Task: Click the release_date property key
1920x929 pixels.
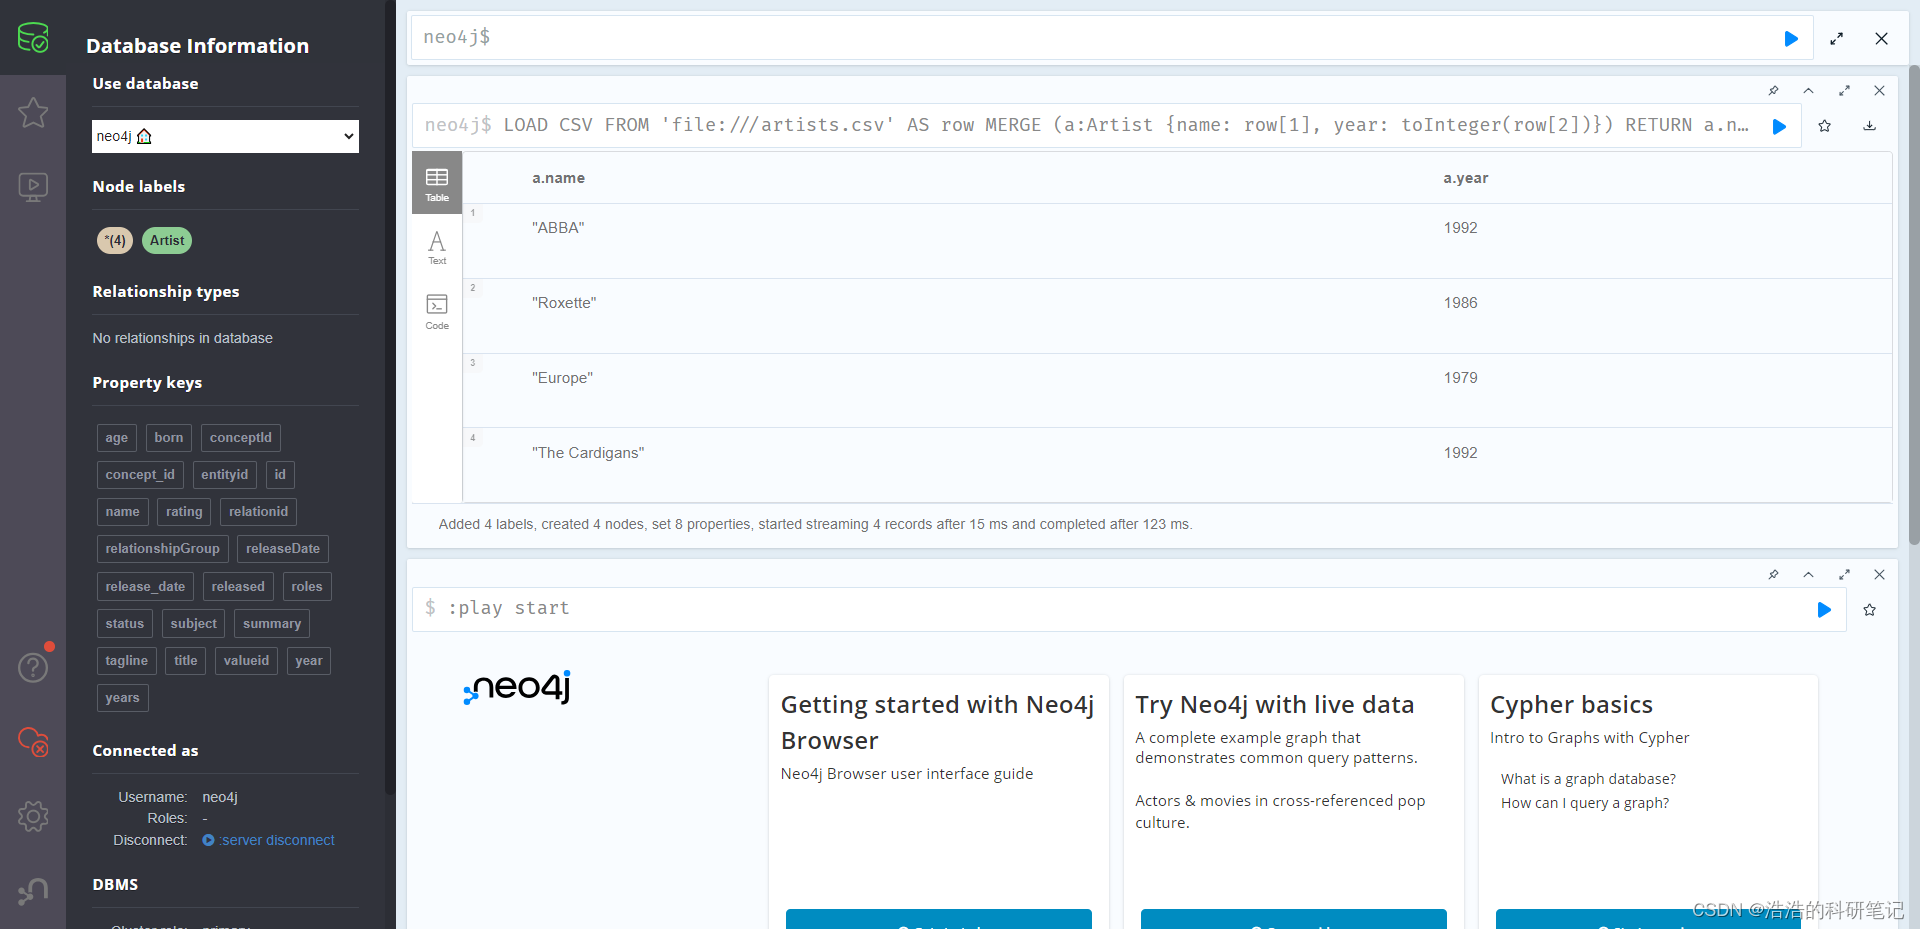Action: tap(145, 587)
